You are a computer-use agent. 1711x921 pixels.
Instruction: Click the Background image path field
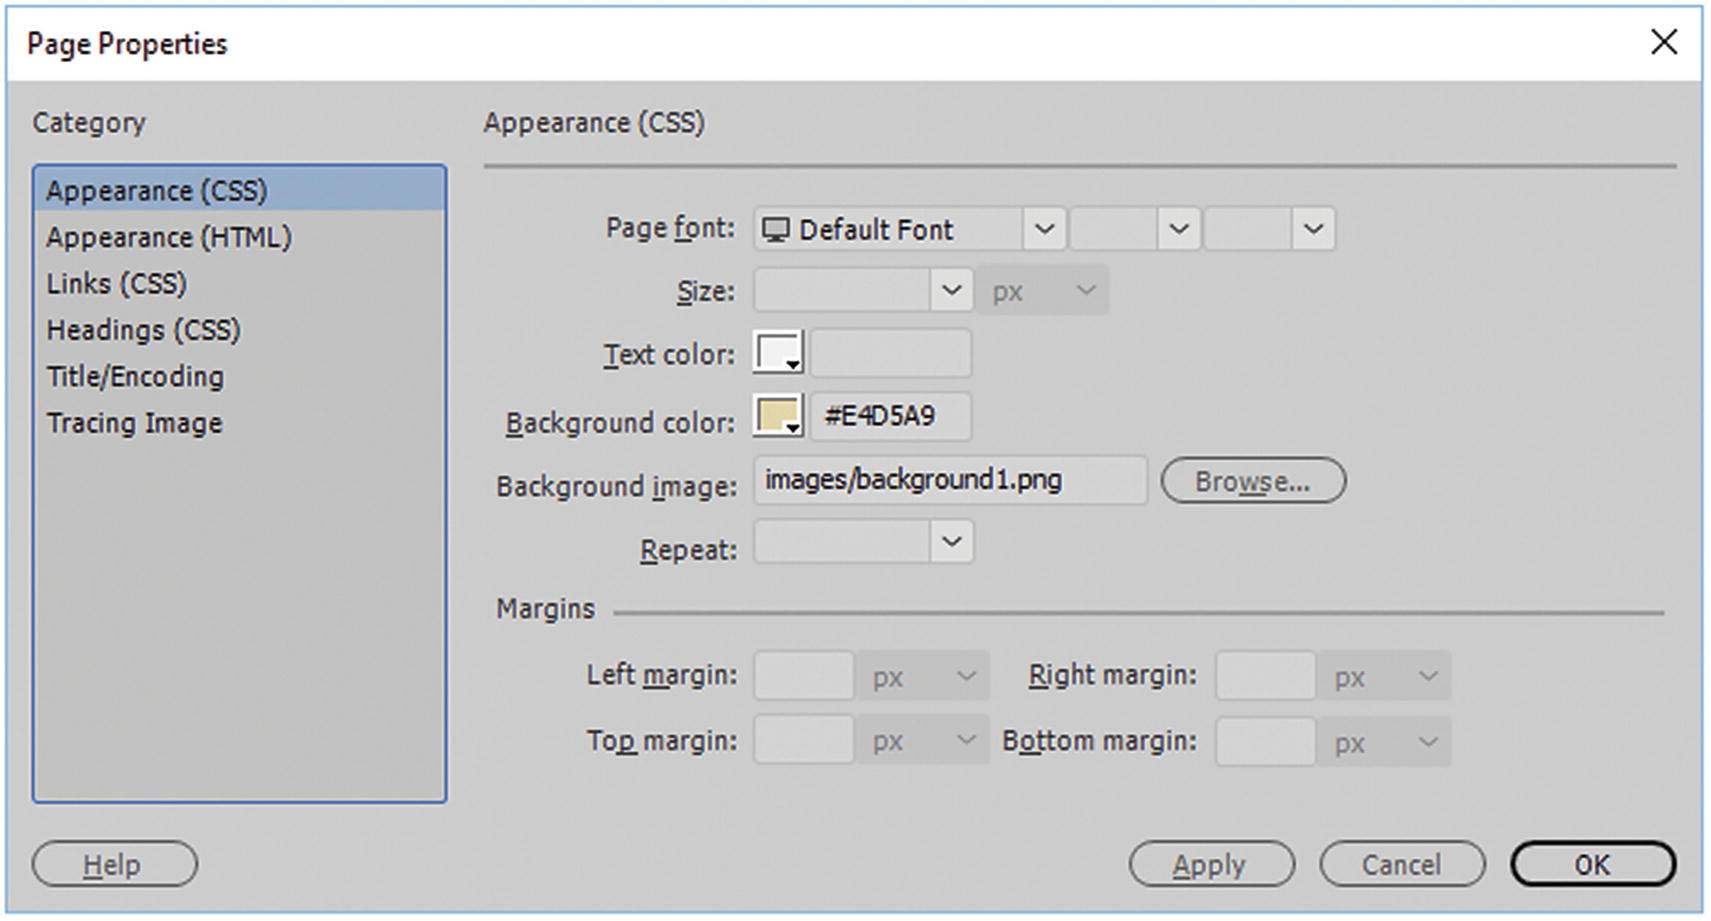coord(951,480)
